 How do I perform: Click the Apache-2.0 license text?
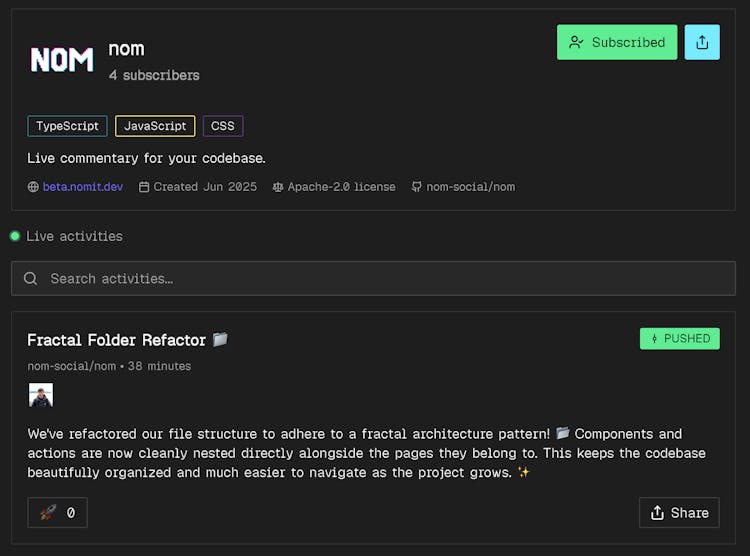341,187
